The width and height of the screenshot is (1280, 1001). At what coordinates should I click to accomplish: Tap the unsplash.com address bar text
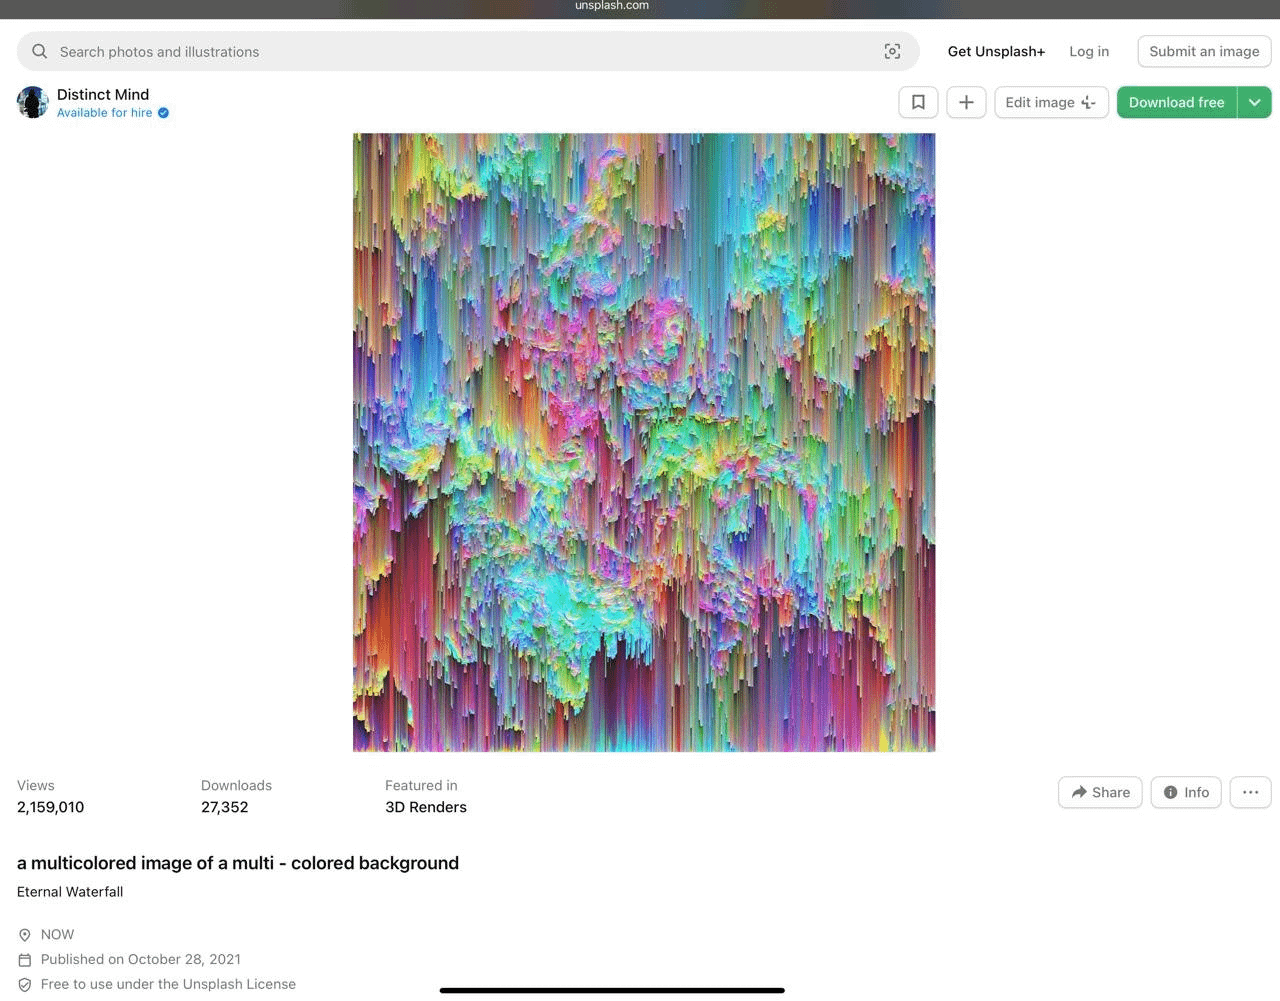612,6
